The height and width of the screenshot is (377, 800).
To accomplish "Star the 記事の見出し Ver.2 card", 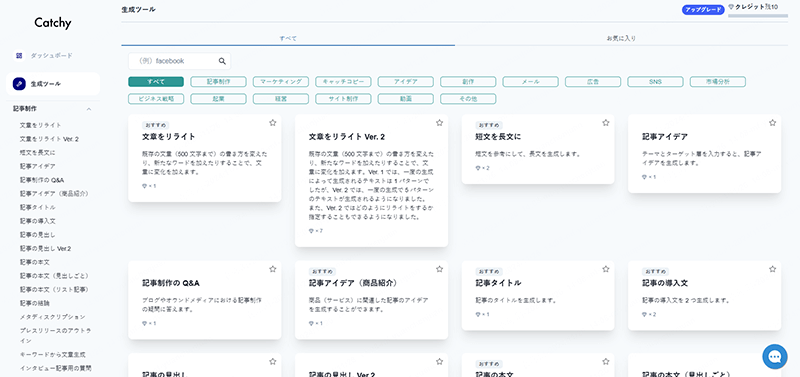I will pyautogui.click(x=439, y=361).
